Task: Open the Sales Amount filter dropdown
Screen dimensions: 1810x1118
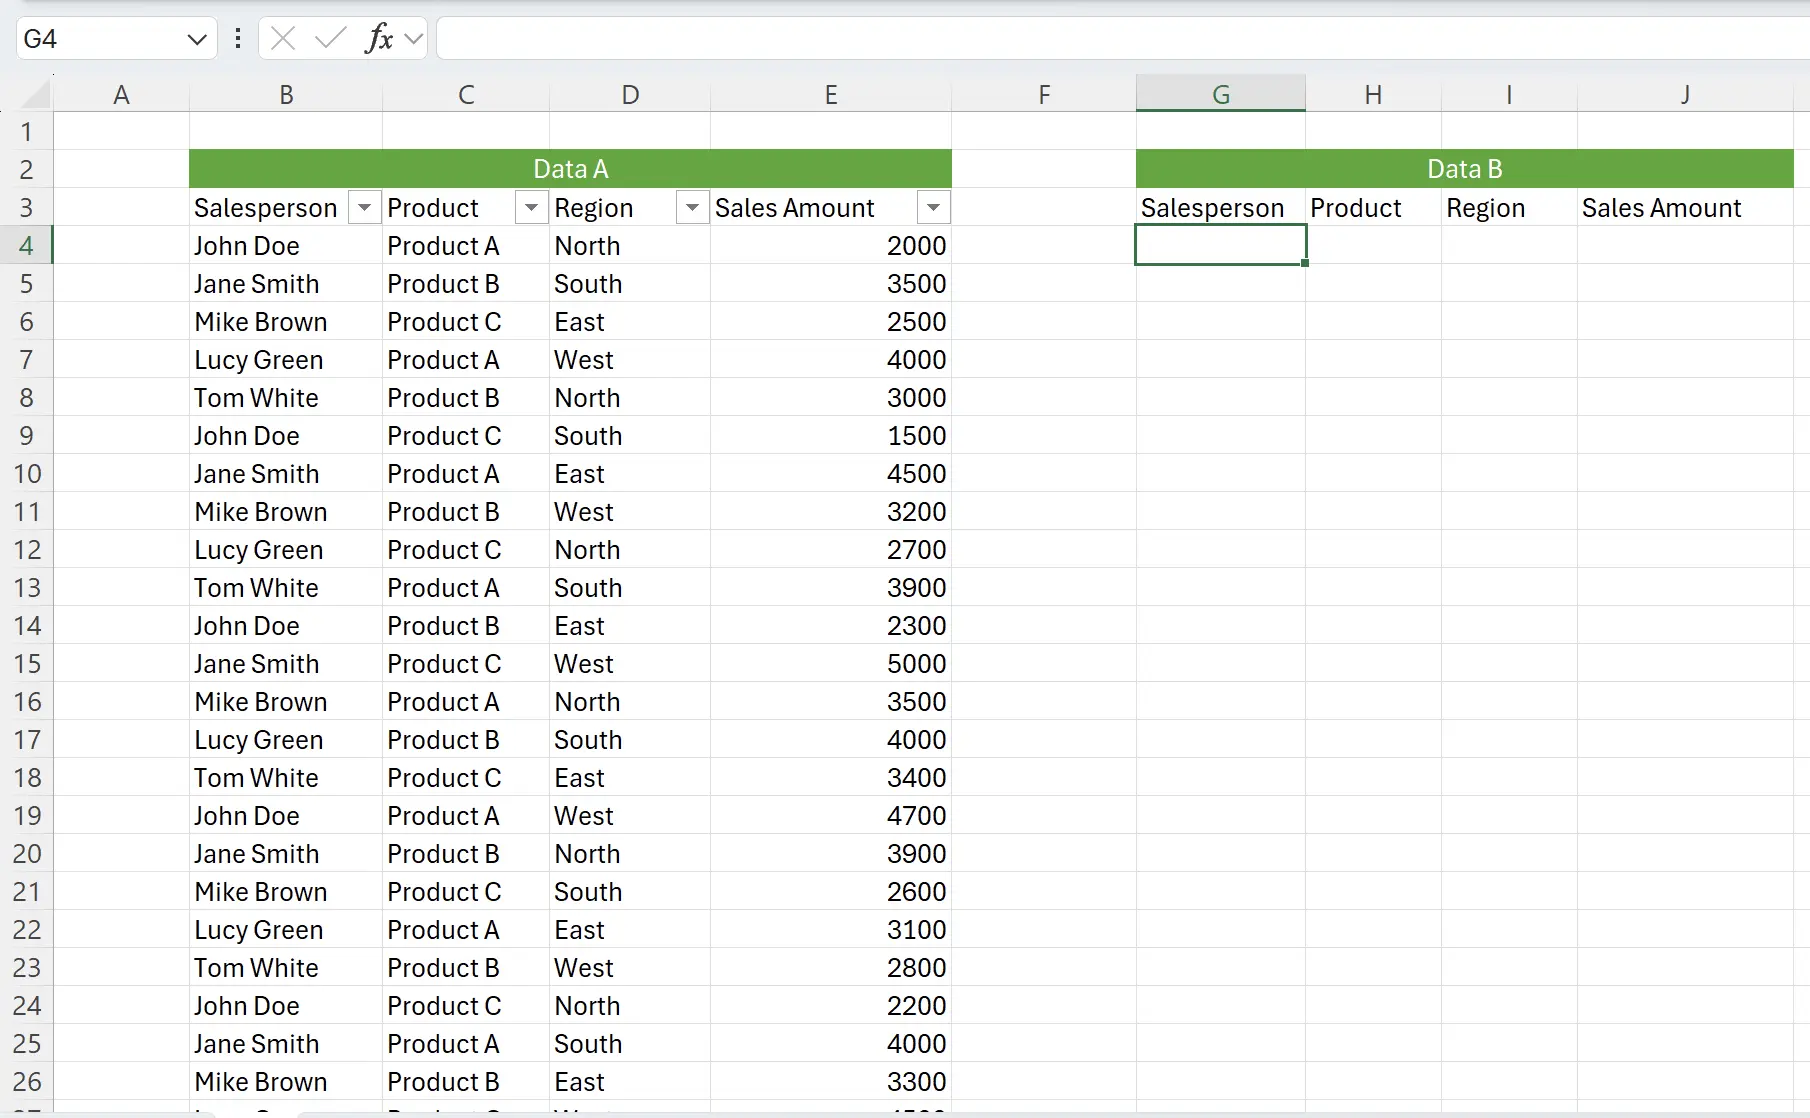Action: click(x=933, y=208)
